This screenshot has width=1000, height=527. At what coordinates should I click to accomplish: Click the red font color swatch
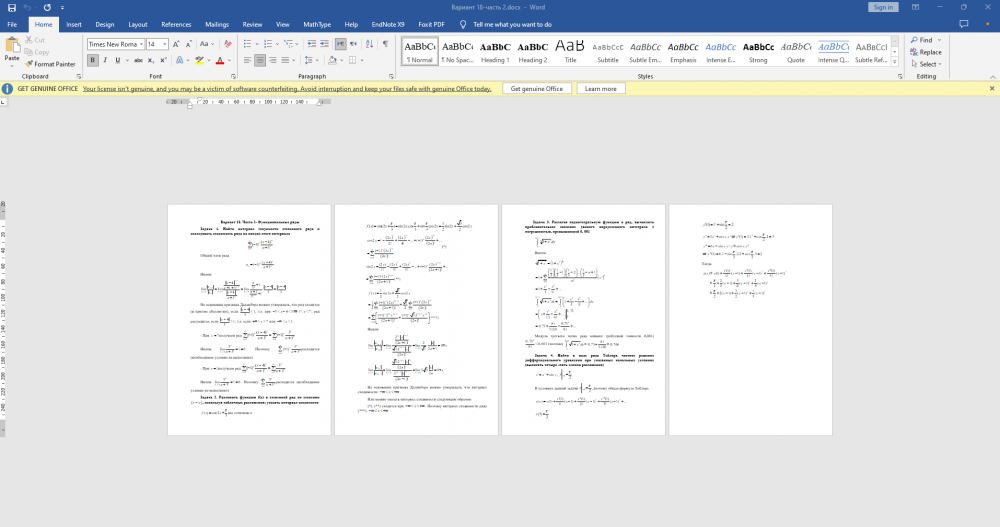tap(219, 60)
